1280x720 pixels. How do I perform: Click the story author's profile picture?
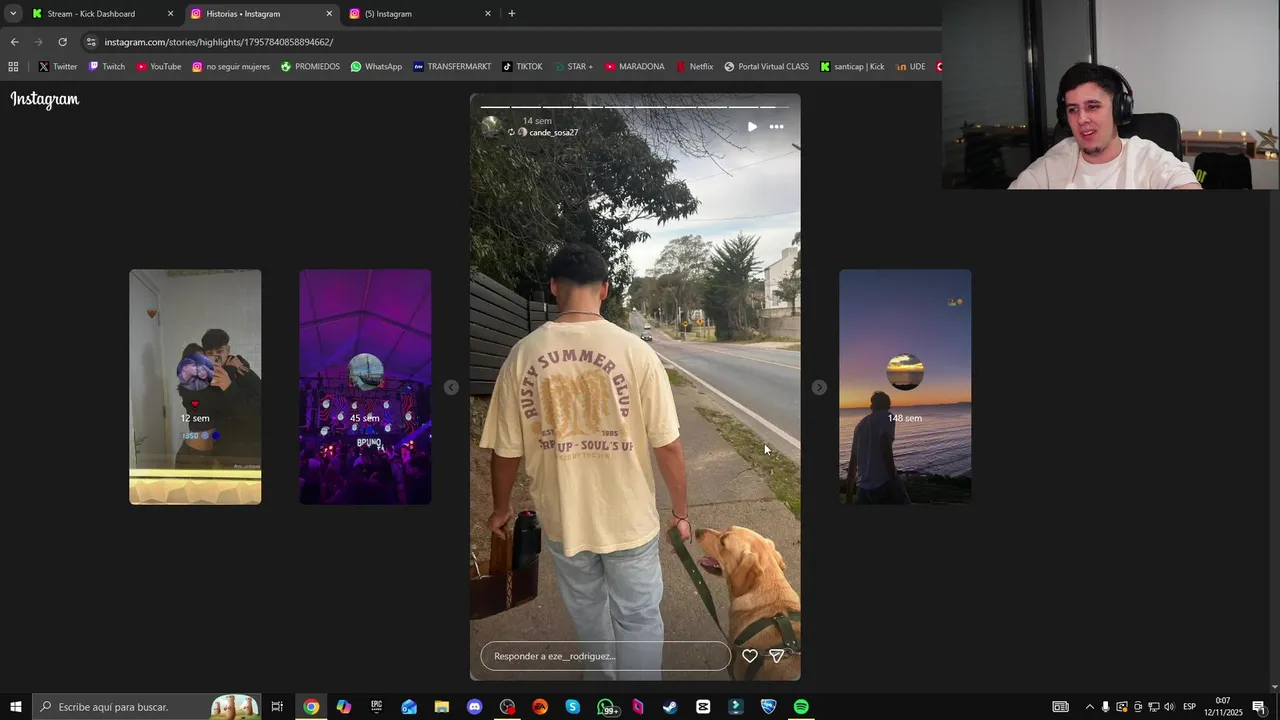491,126
